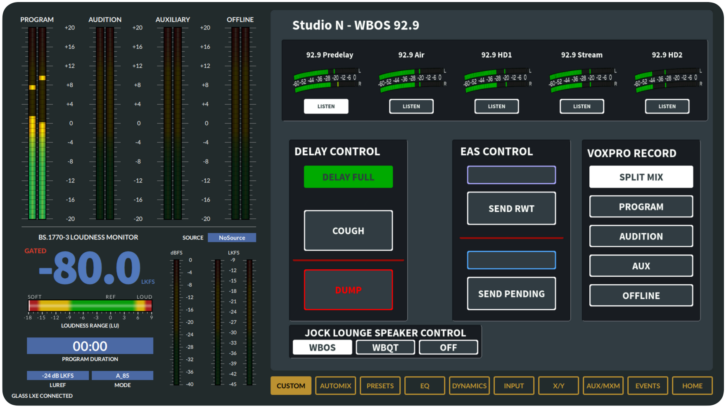The width and height of the screenshot is (726, 408).
Task: Click the AUXILIARY level meter
Action: (172, 123)
